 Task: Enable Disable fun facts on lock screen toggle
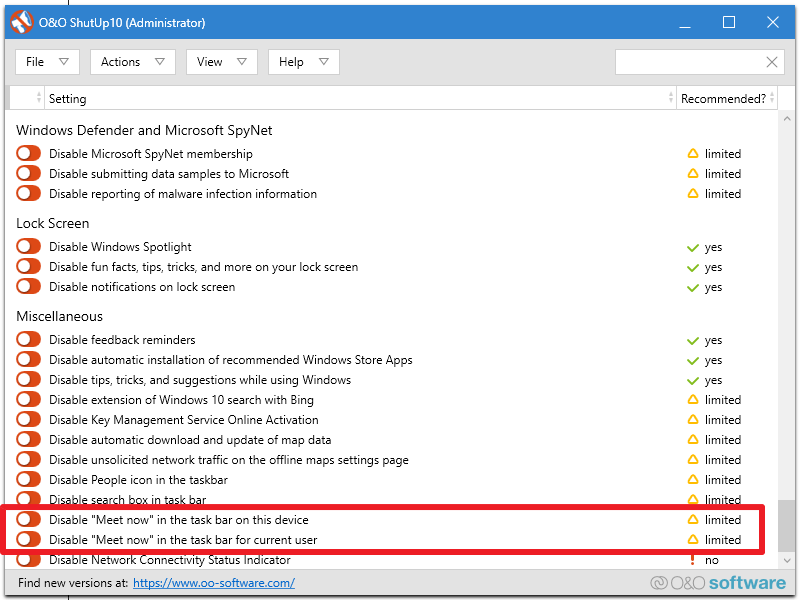[28, 266]
